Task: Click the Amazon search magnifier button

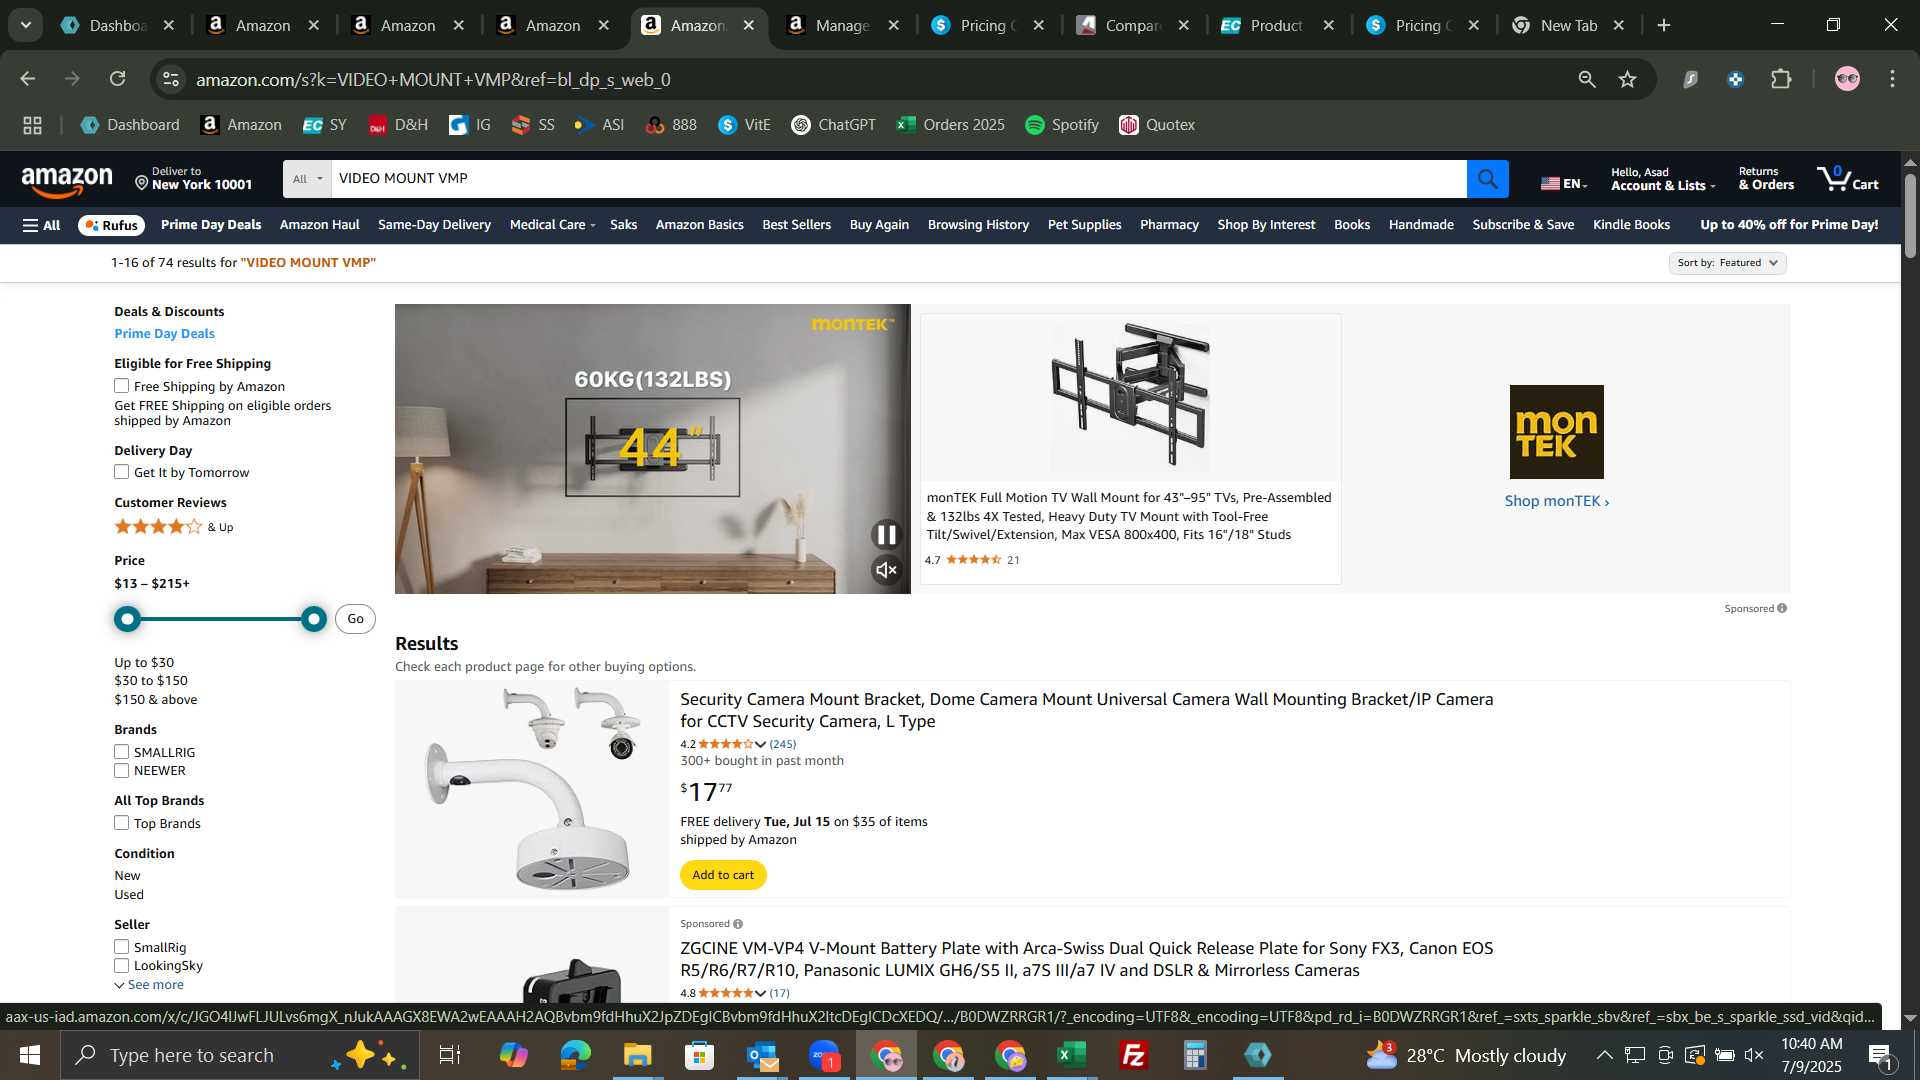Action: point(1487,179)
